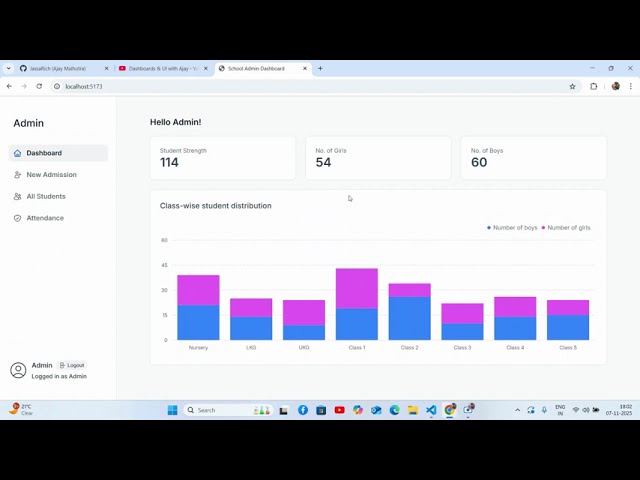Viewport: 640px width, 480px height.
Task: Open the weather widget on the taskbar
Action: coord(21,409)
